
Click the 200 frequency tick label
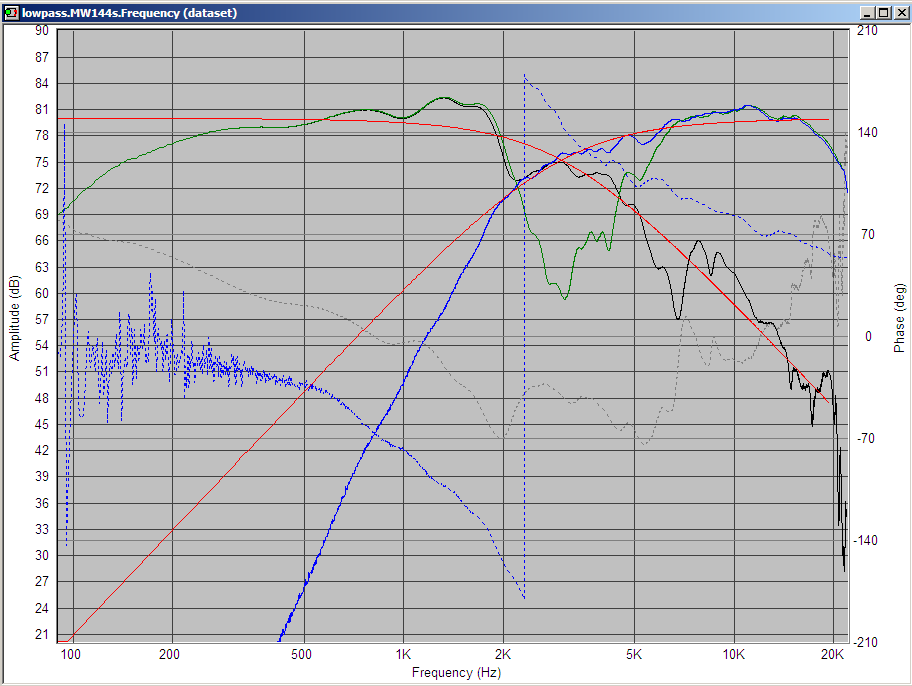pyautogui.click(x=169, y=655)
